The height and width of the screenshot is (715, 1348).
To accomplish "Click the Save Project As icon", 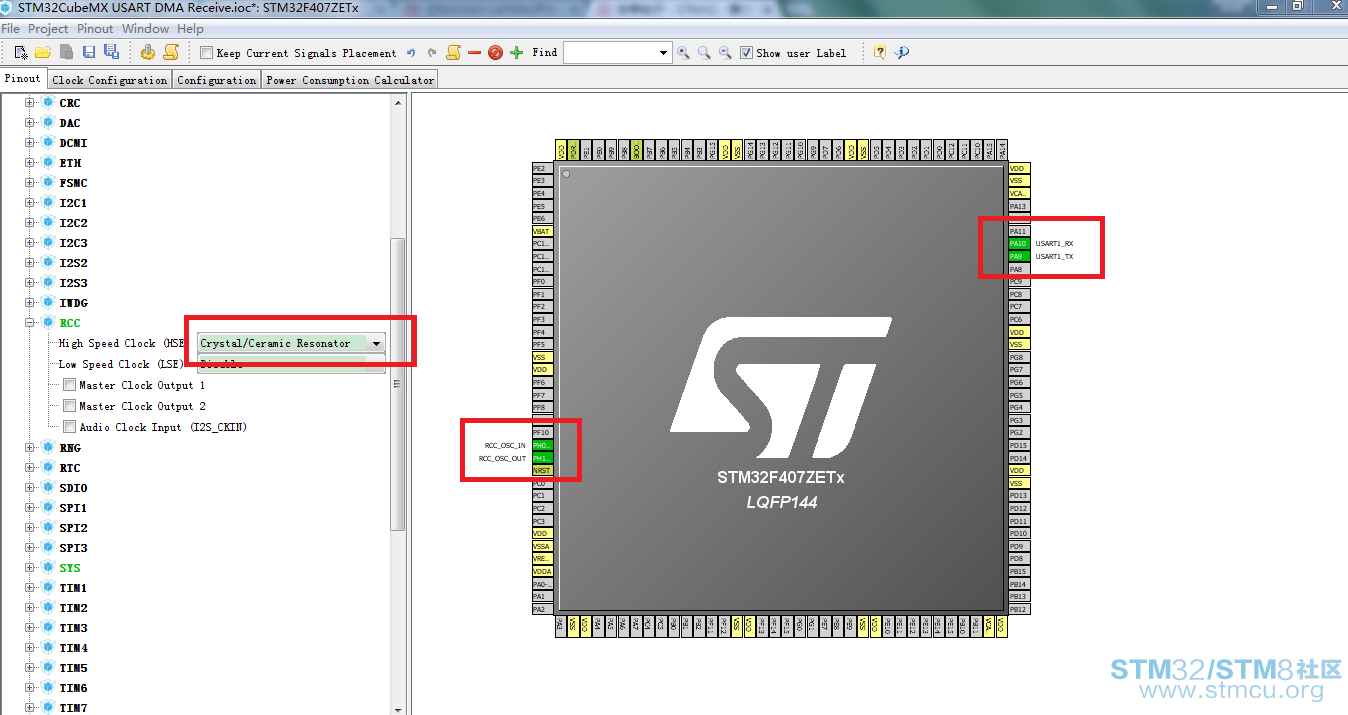I will (x=111, y=52).
